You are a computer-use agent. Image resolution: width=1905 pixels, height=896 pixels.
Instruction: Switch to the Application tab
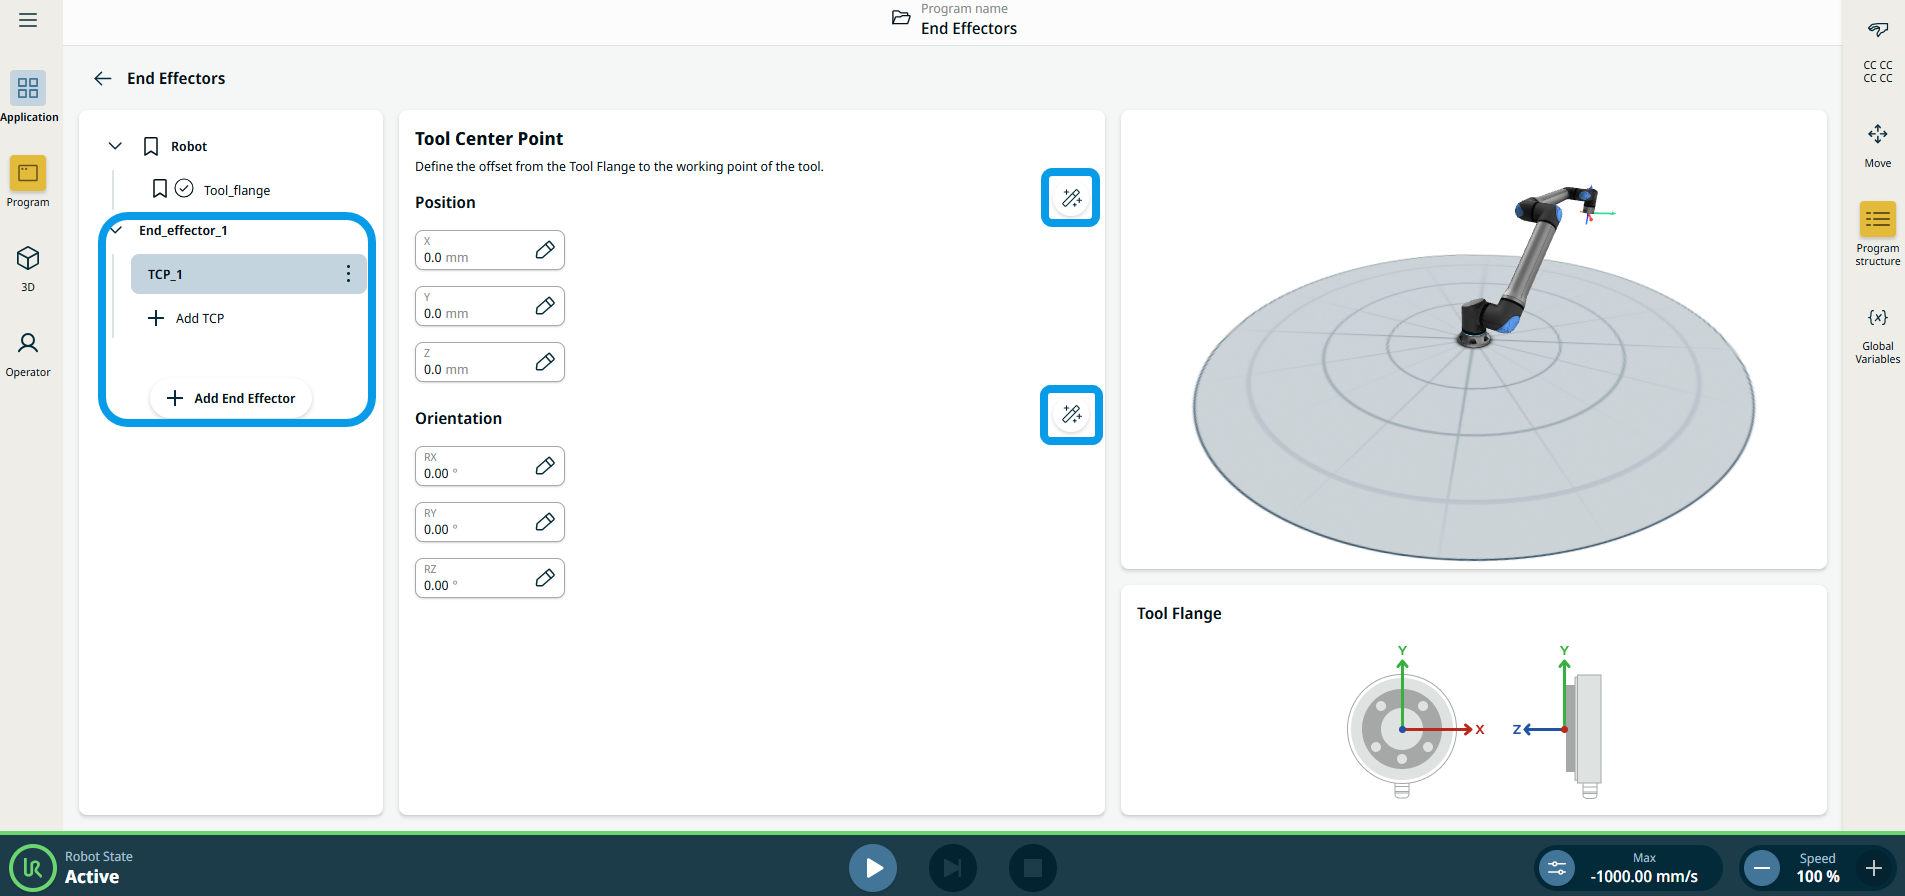[28, 97]
